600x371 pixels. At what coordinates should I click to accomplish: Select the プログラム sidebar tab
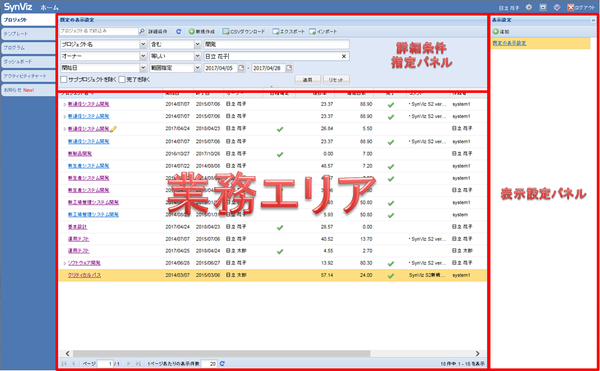click(28, 48)
